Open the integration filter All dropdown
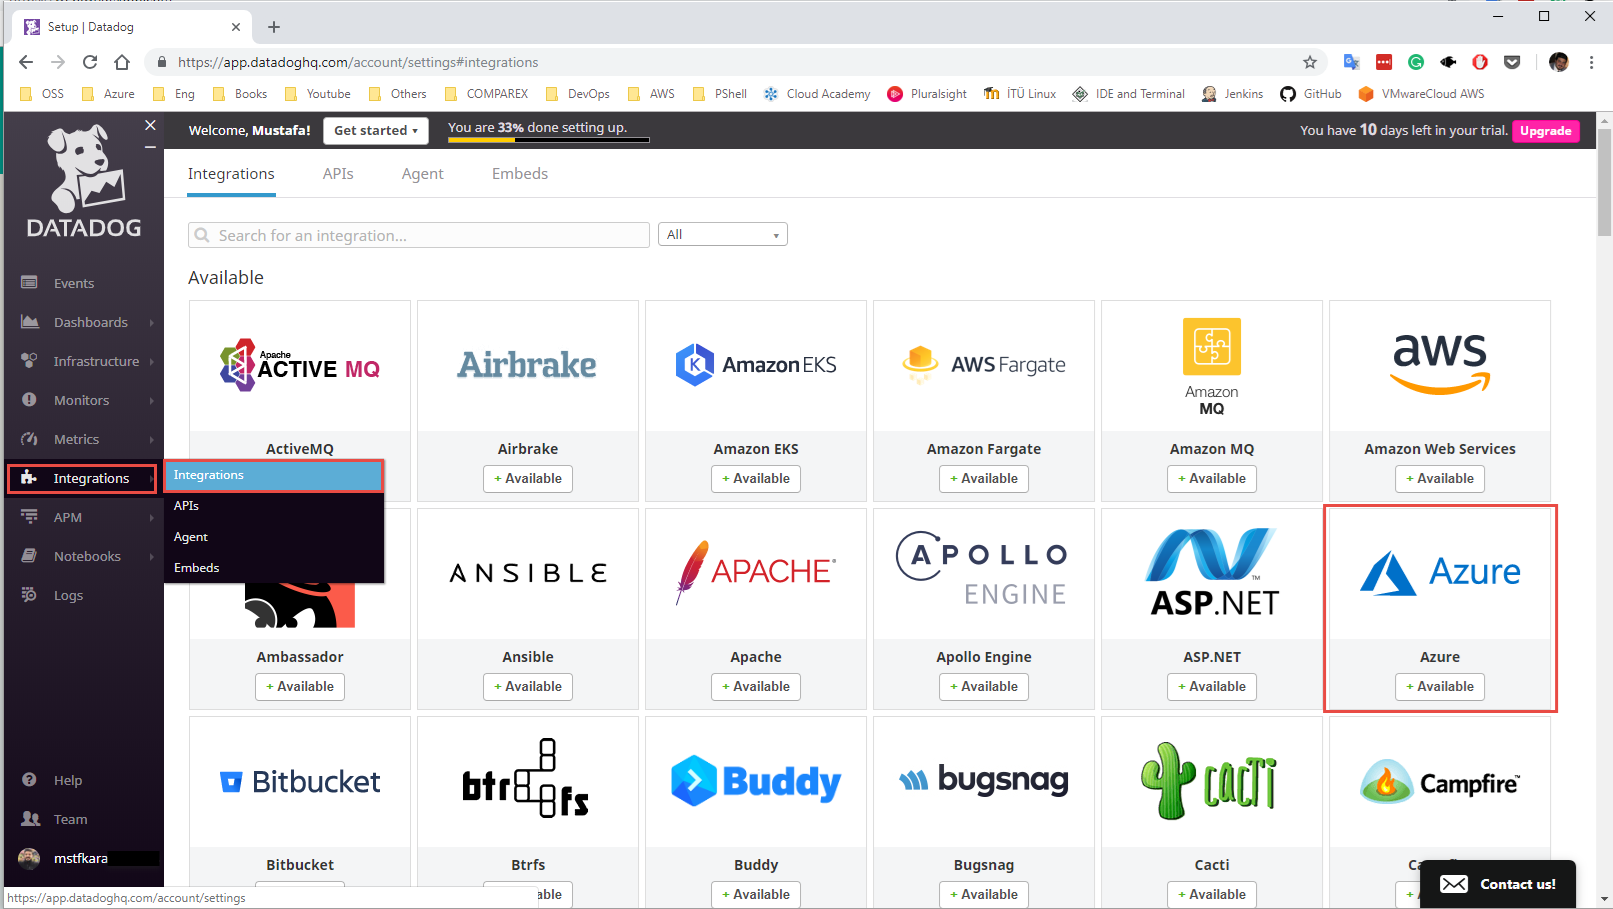The image size is (1613, 909). pyautogui.click(x=723, y=234)
